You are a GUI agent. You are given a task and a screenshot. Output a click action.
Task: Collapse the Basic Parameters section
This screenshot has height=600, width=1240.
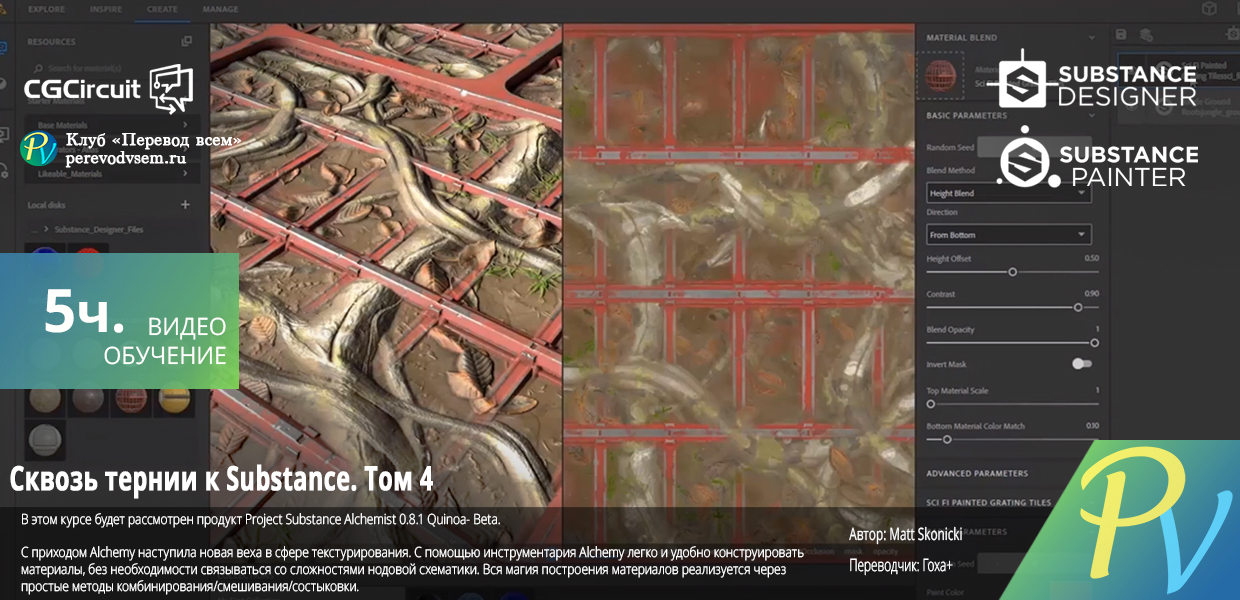tap(1090, 115)
